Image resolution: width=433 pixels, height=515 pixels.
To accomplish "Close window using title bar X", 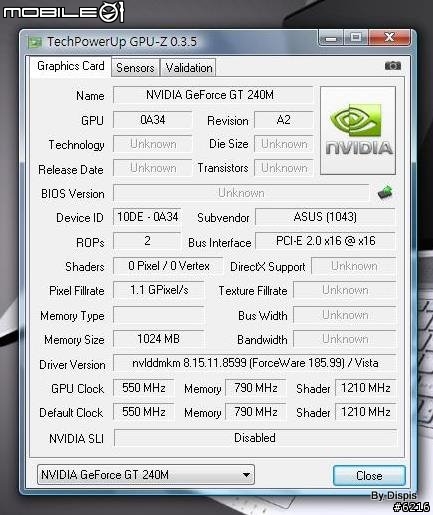I will tap(389, 37).
